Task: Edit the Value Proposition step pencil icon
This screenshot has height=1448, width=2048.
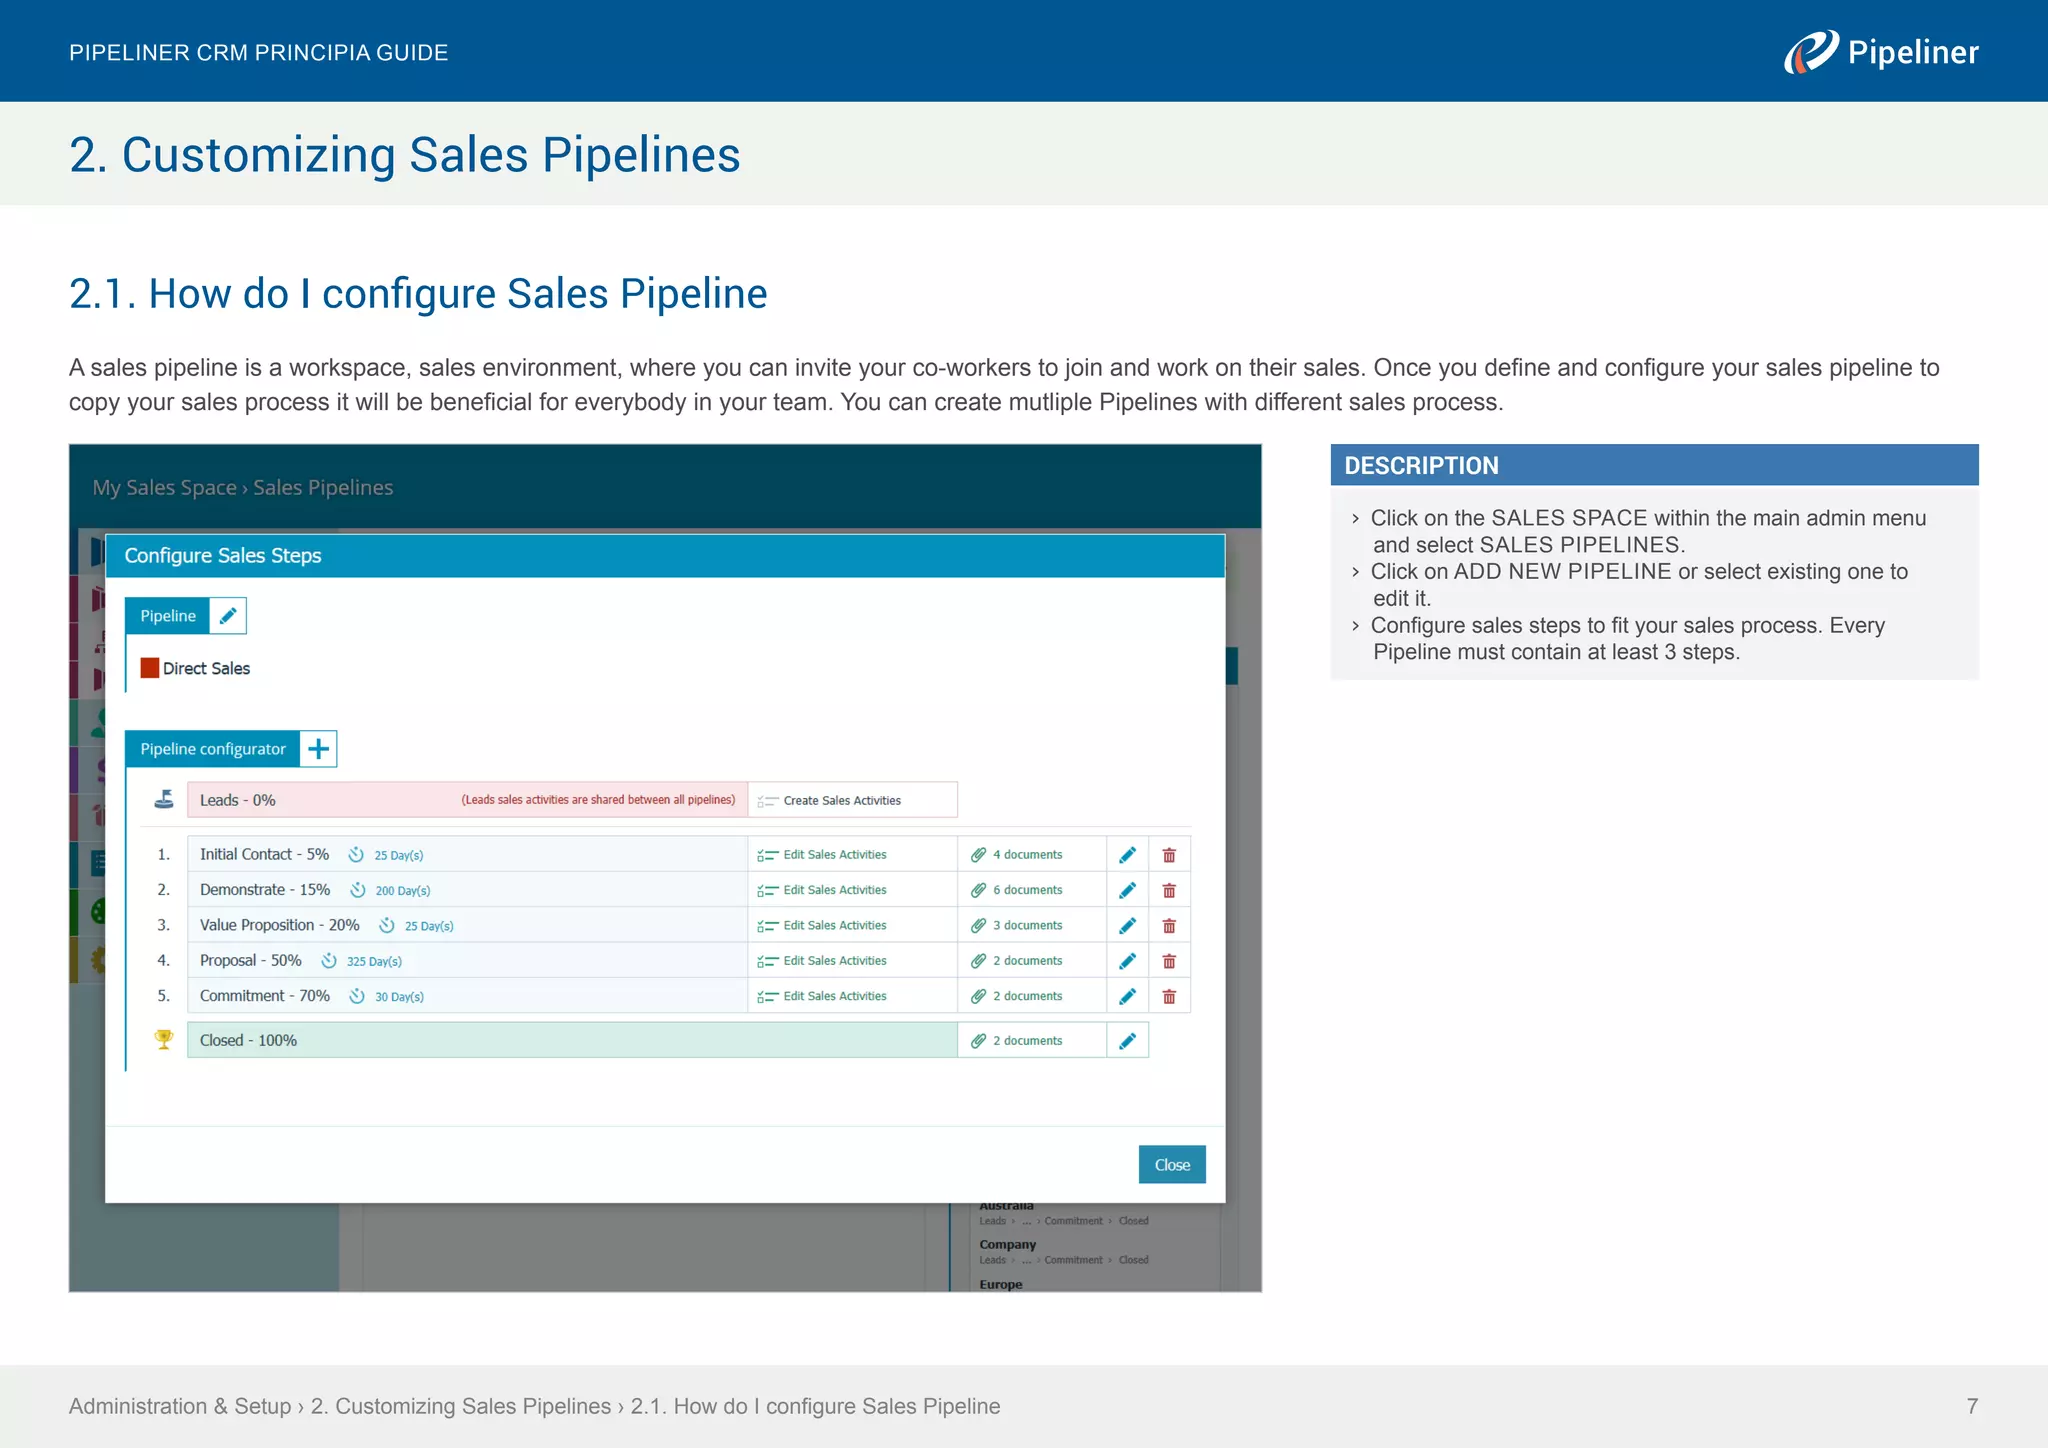Action: click(1127, 926)
